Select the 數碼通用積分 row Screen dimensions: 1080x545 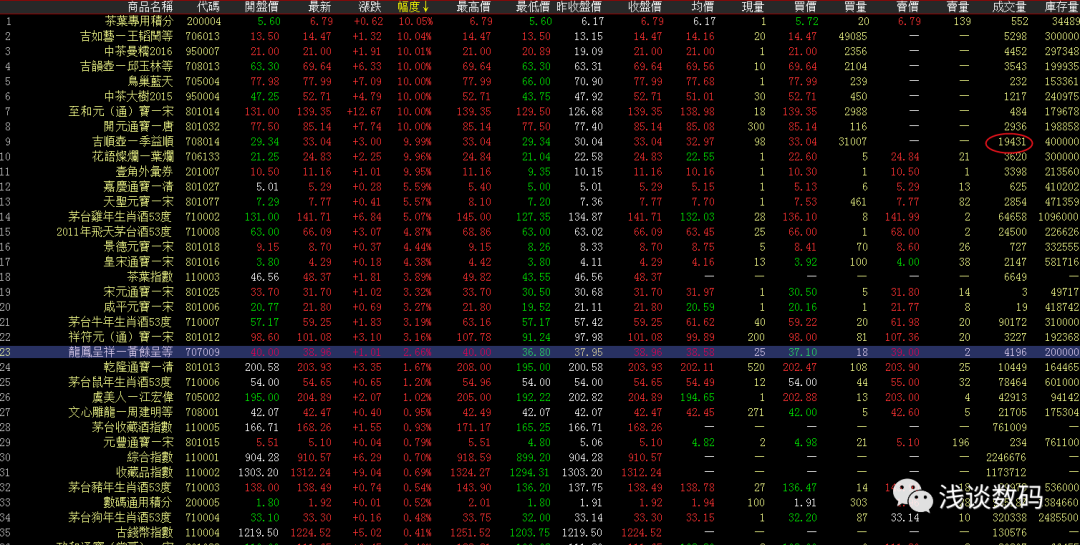click(x=540, y=502)
